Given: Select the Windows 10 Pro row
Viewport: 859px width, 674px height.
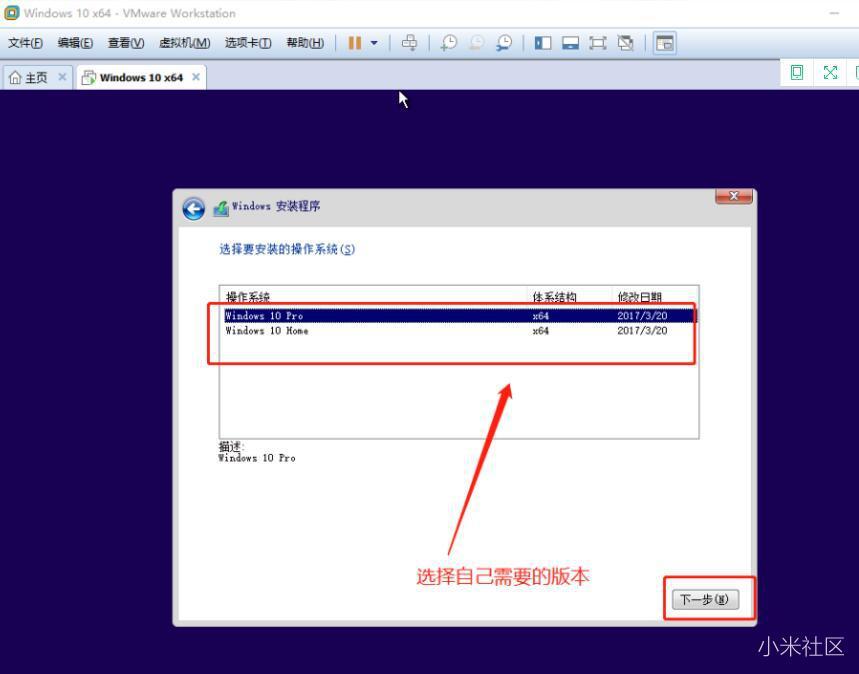Looking at the screenshot, I should [x=461, y=316].
